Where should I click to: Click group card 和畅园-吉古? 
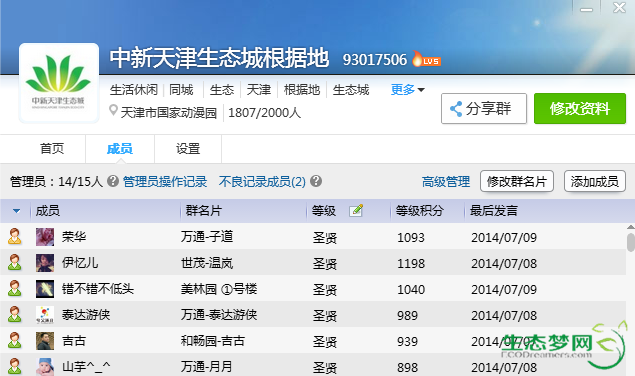tap(213, 340)
